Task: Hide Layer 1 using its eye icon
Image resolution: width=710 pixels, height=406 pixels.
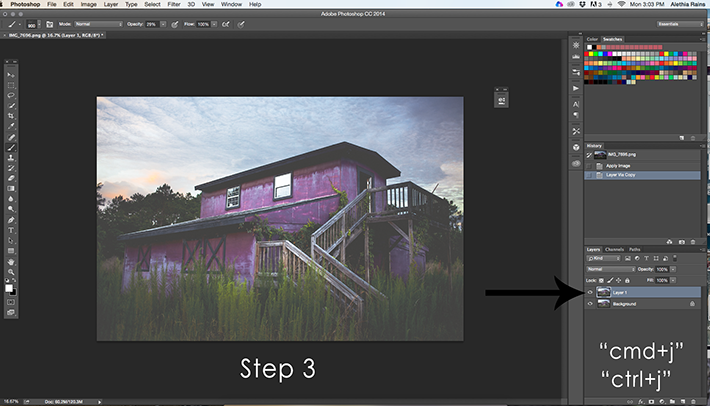Action: coord(590,292)
